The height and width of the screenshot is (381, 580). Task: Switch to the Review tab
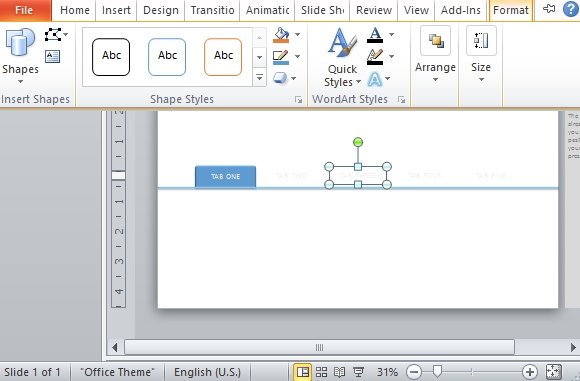click(374, 10)
